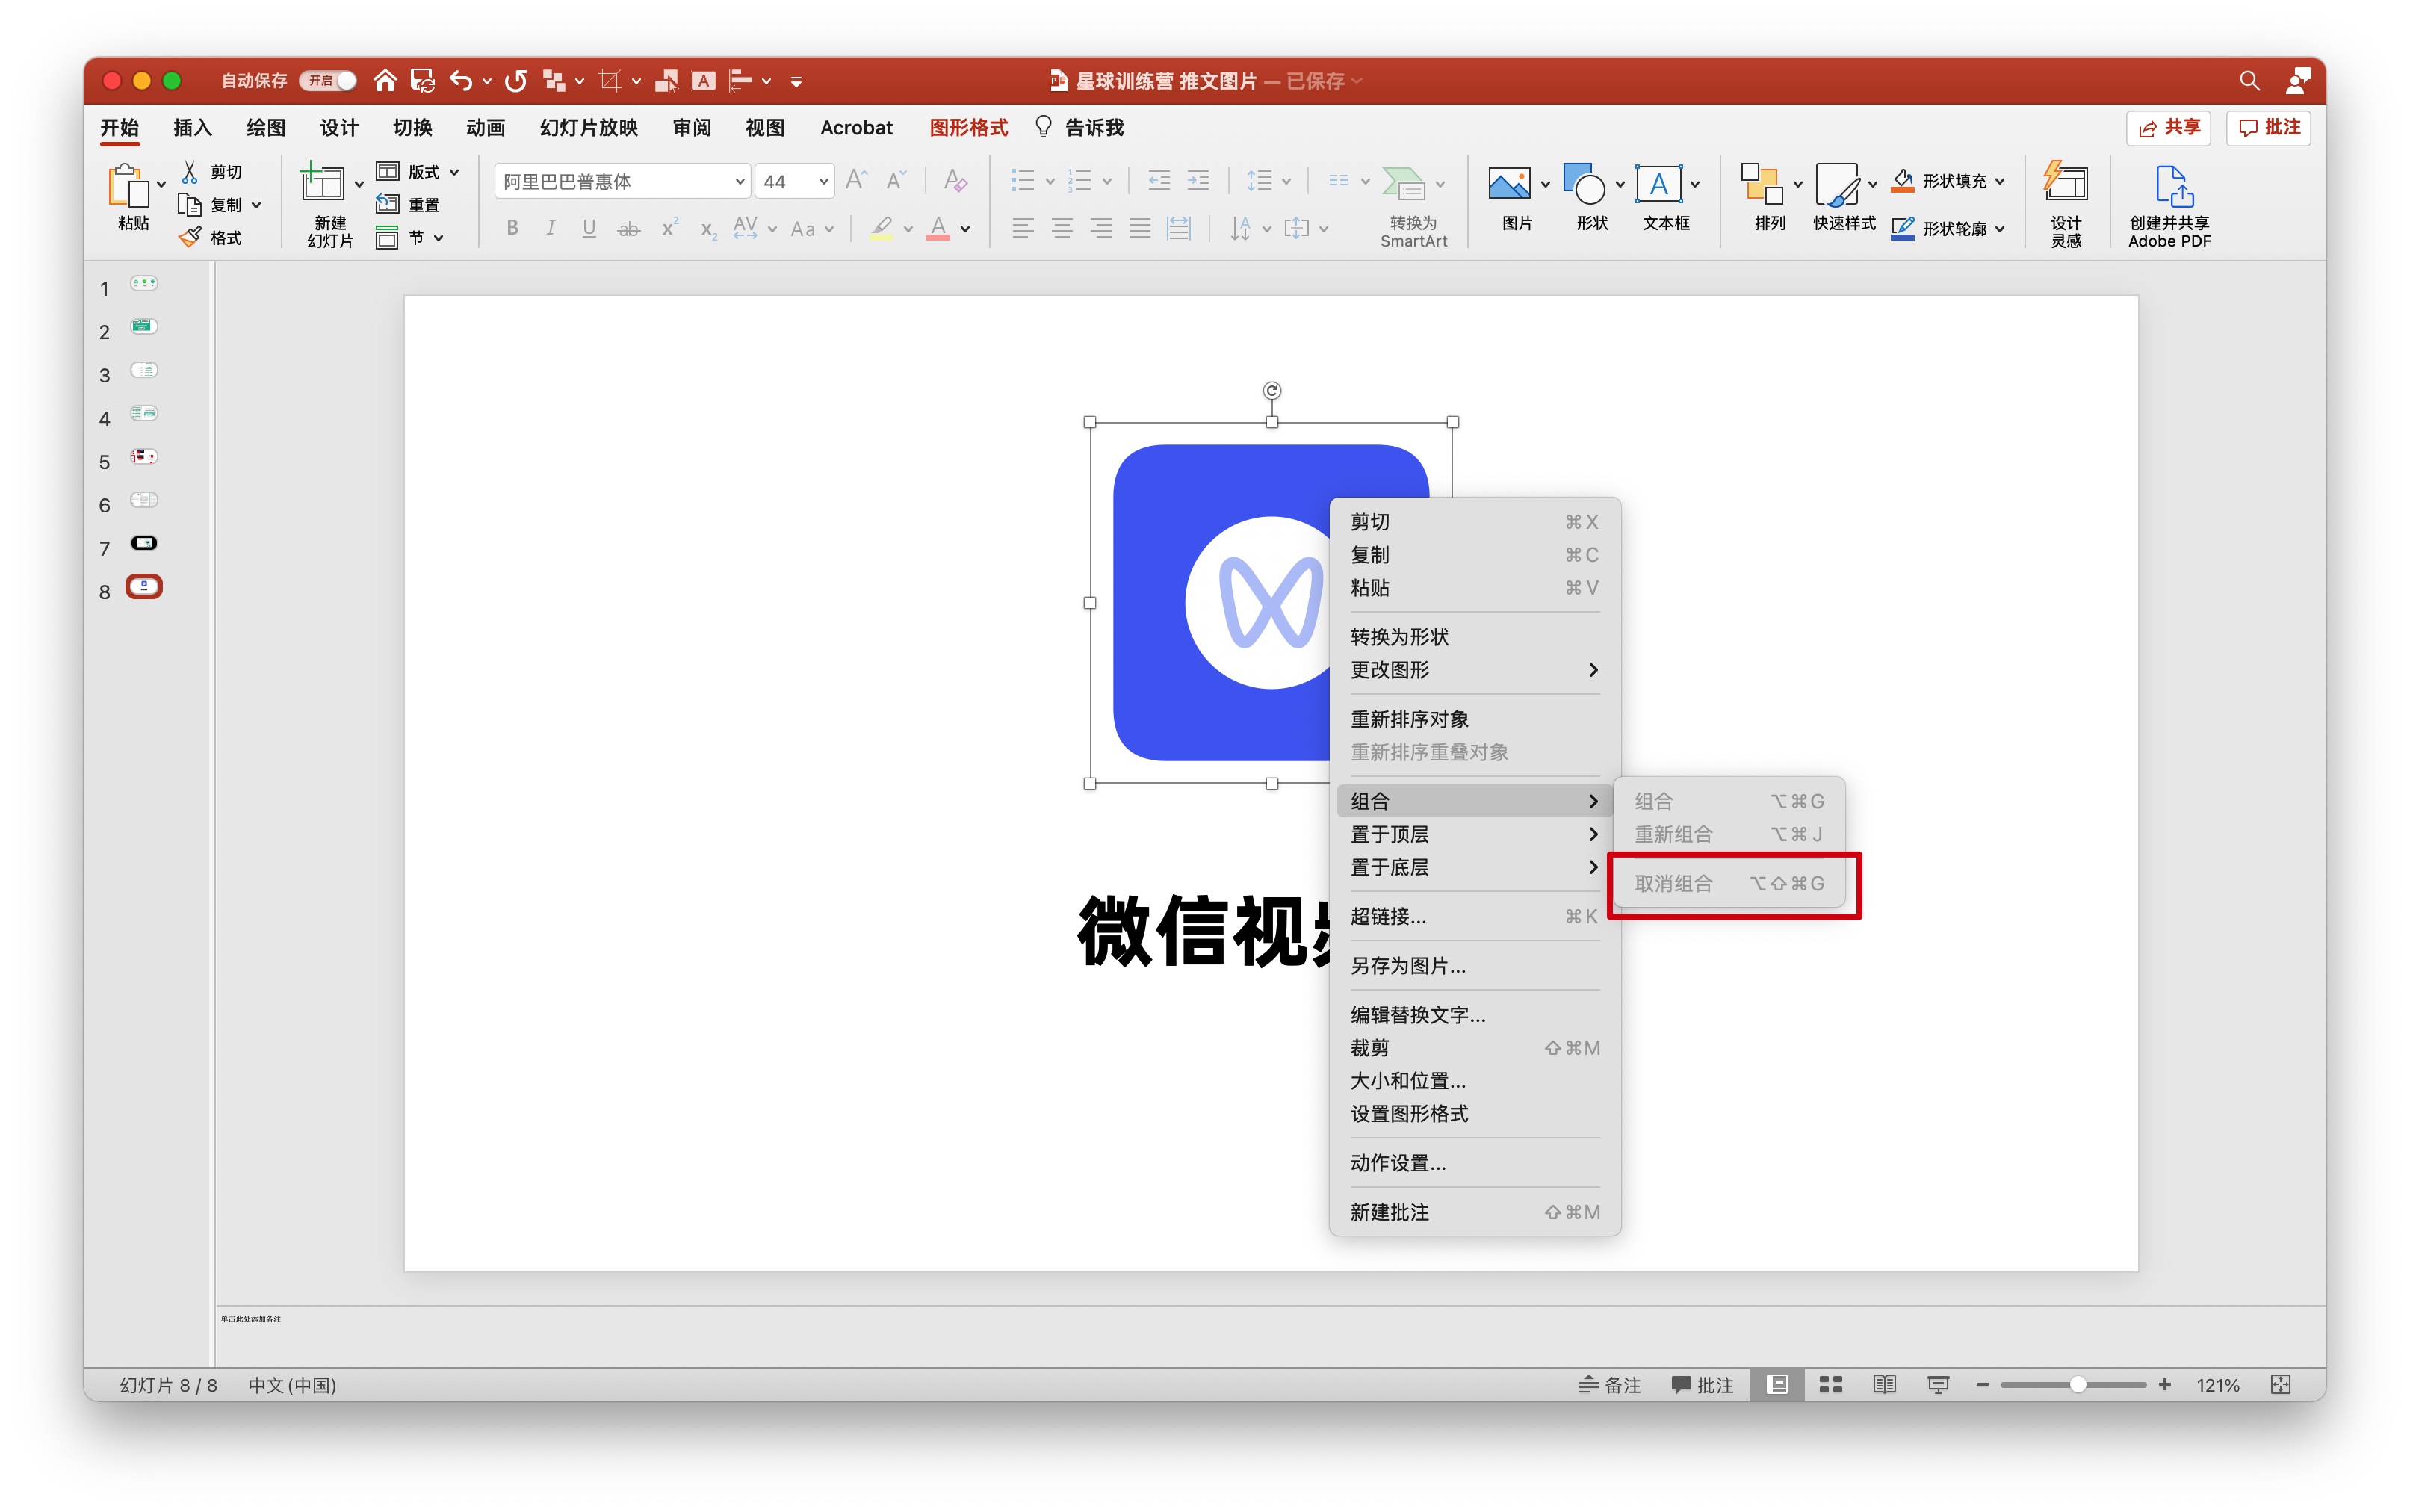Switch to slide sorter grid view icon
Screen dimensions: 2410x1512
coord(1830,1384)
